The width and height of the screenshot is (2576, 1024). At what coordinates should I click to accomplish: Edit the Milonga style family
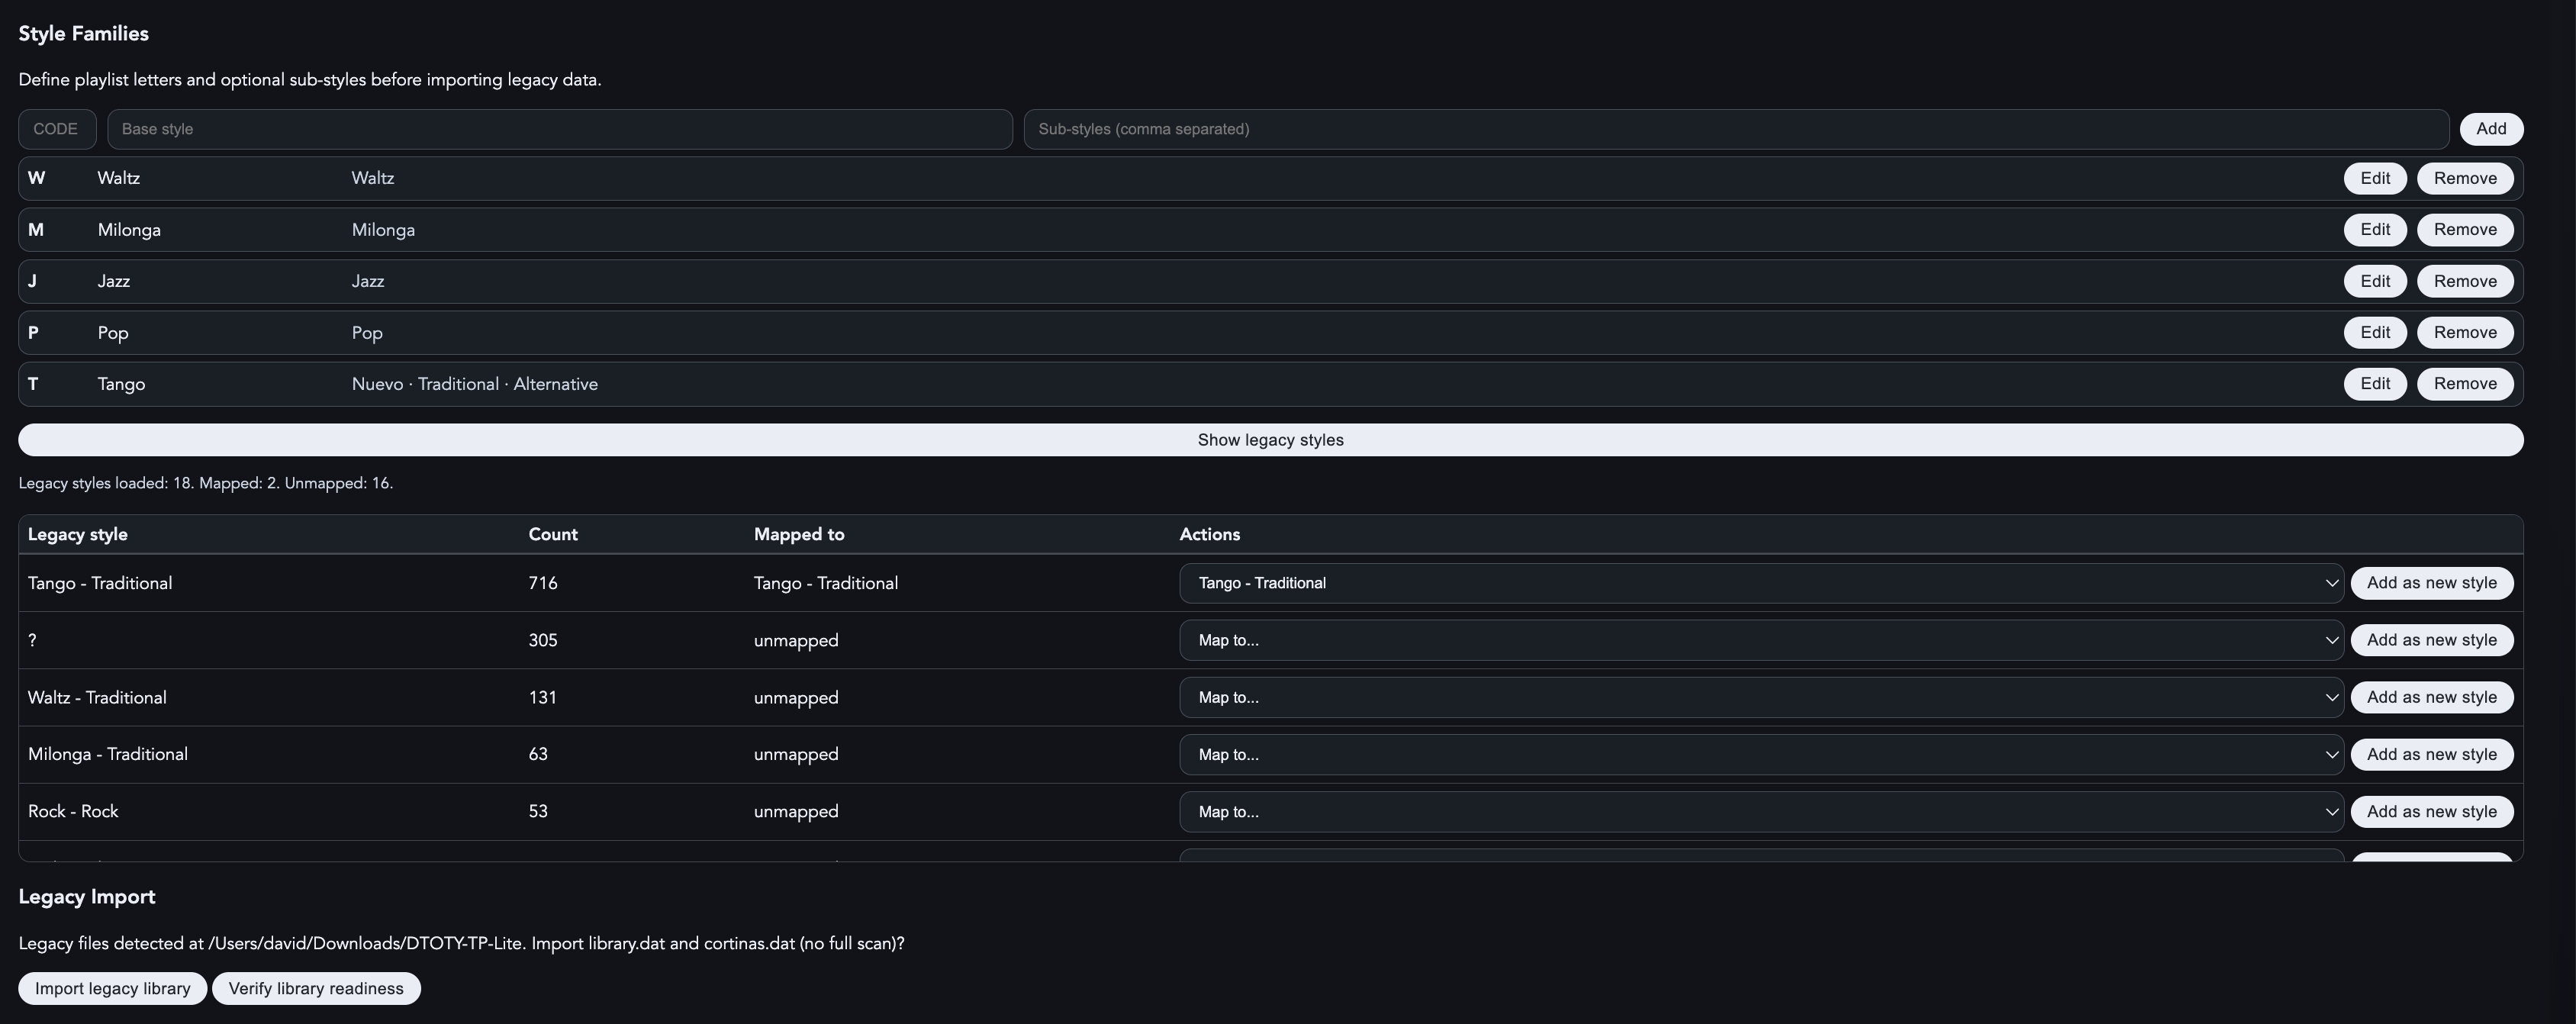2375,229
